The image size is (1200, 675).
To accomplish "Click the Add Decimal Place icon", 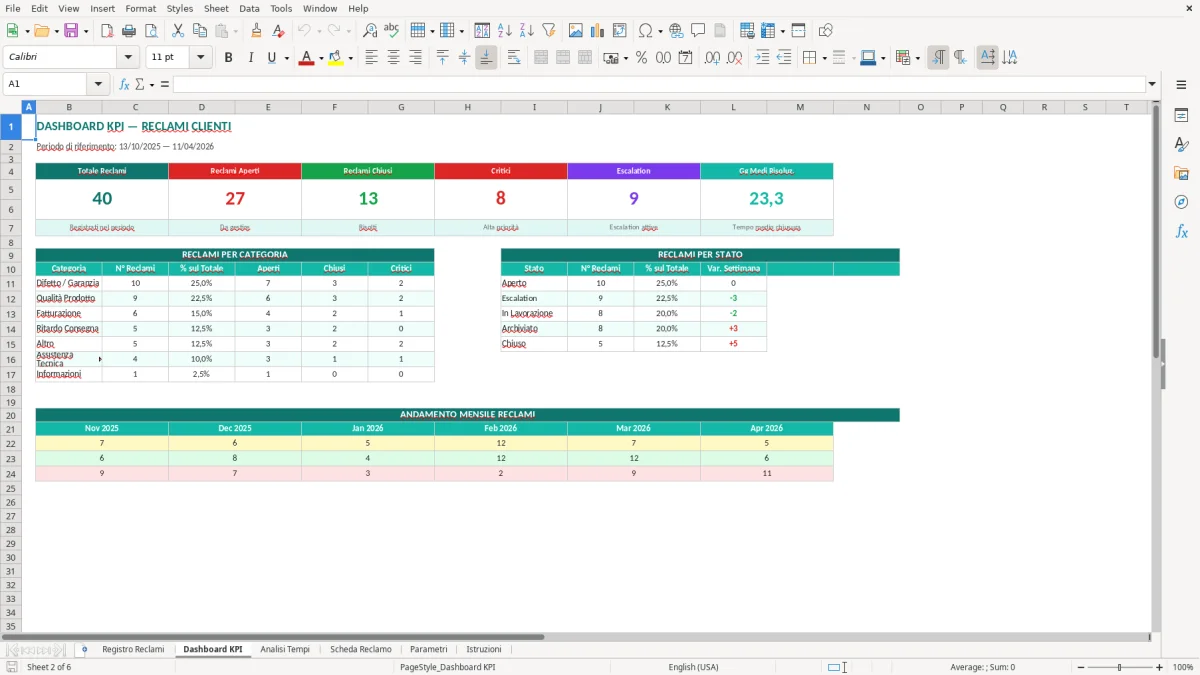I will 712,58.
